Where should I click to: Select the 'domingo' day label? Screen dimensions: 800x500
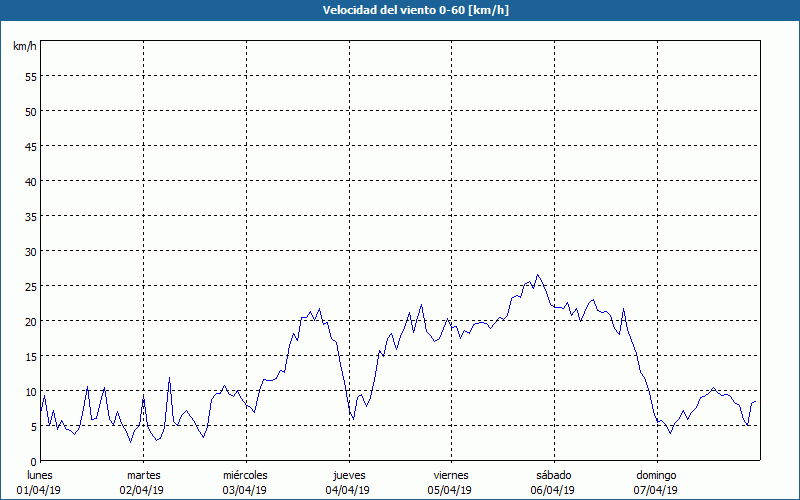pos(656,476)
